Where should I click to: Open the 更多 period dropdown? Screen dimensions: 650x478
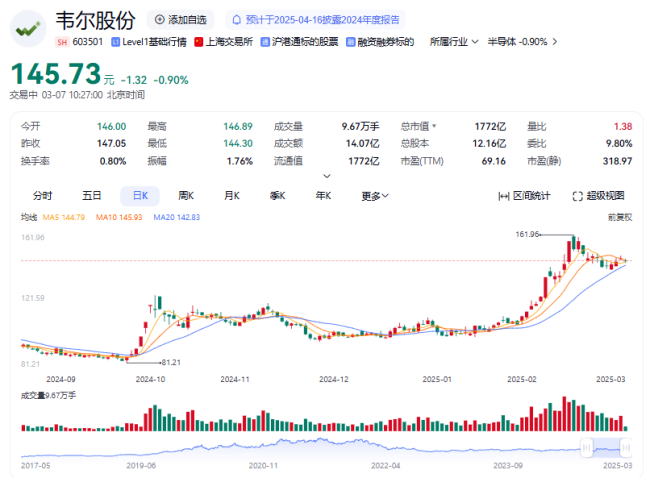click(x=375, y=196)
